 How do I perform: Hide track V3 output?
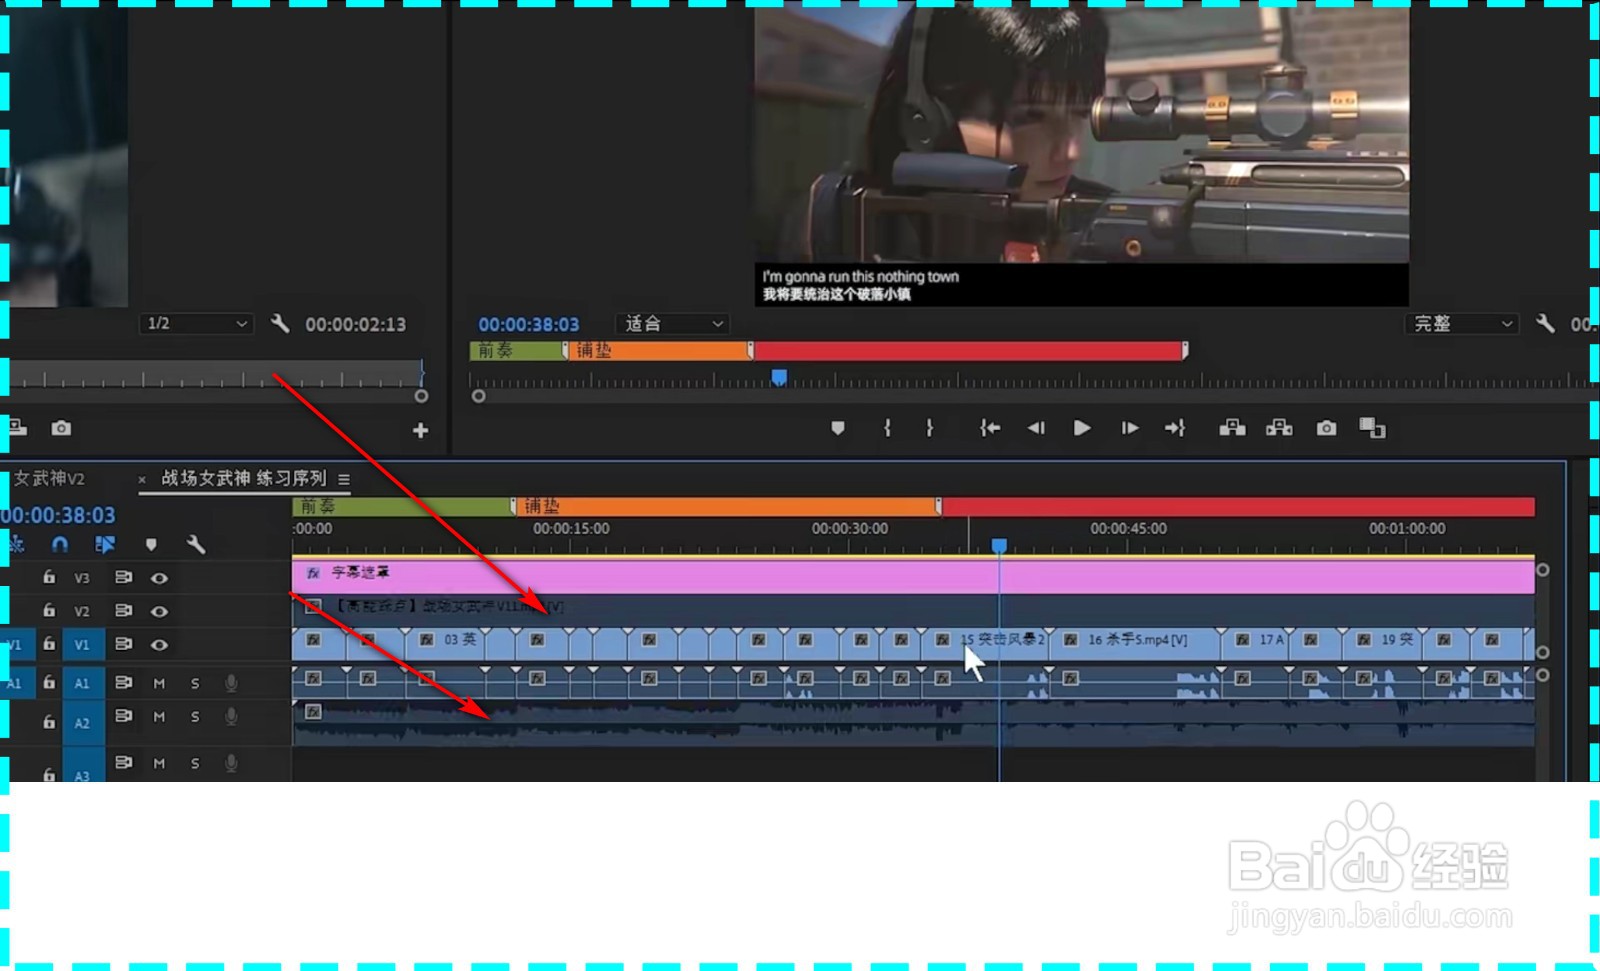click(x=159, y=578)
